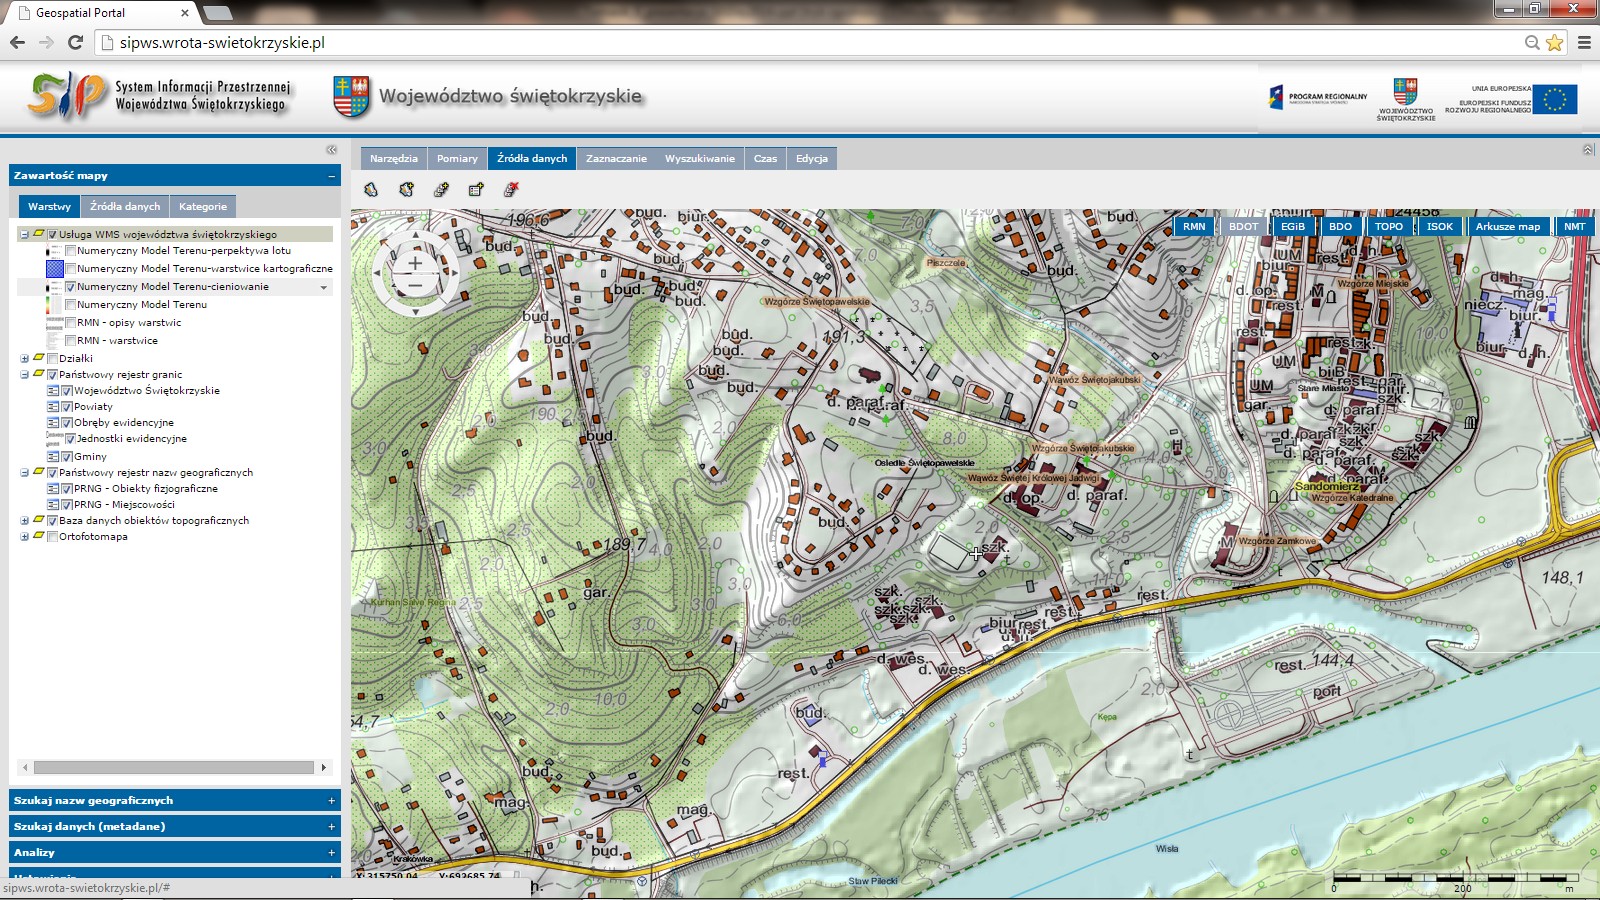
Task: Enable Numeryczny Model Terenu-perpektywa lotu layer
Action: (70, 251)
